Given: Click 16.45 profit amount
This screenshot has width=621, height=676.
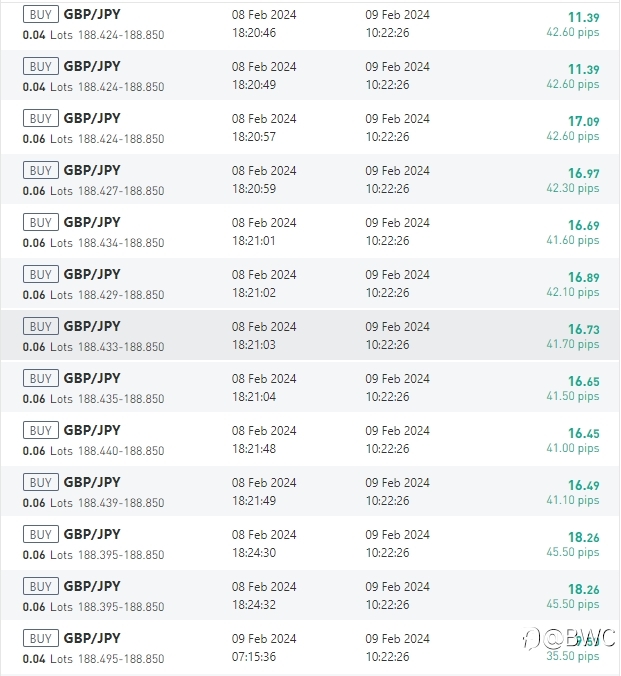Looking at the screenshot, I should point(583,433).
